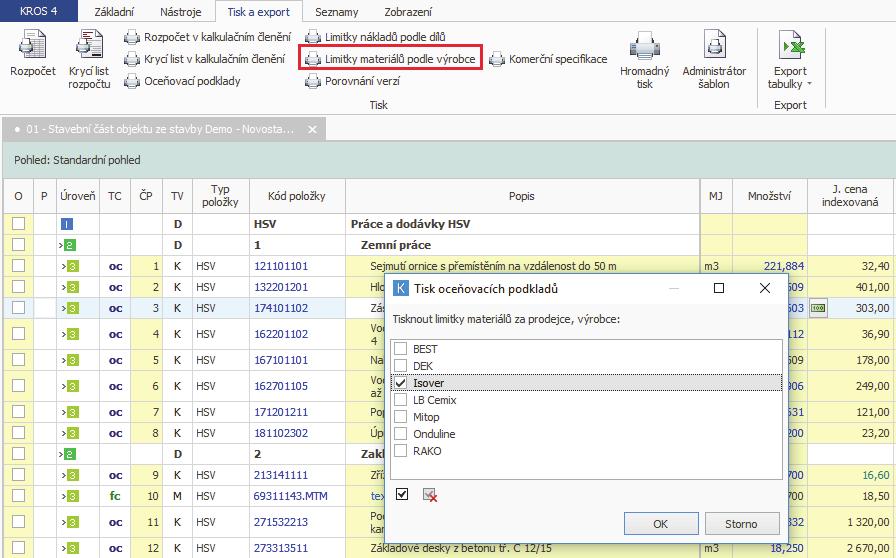
Task: Check the BEST manufacturer checkbox
Action: 401,349
